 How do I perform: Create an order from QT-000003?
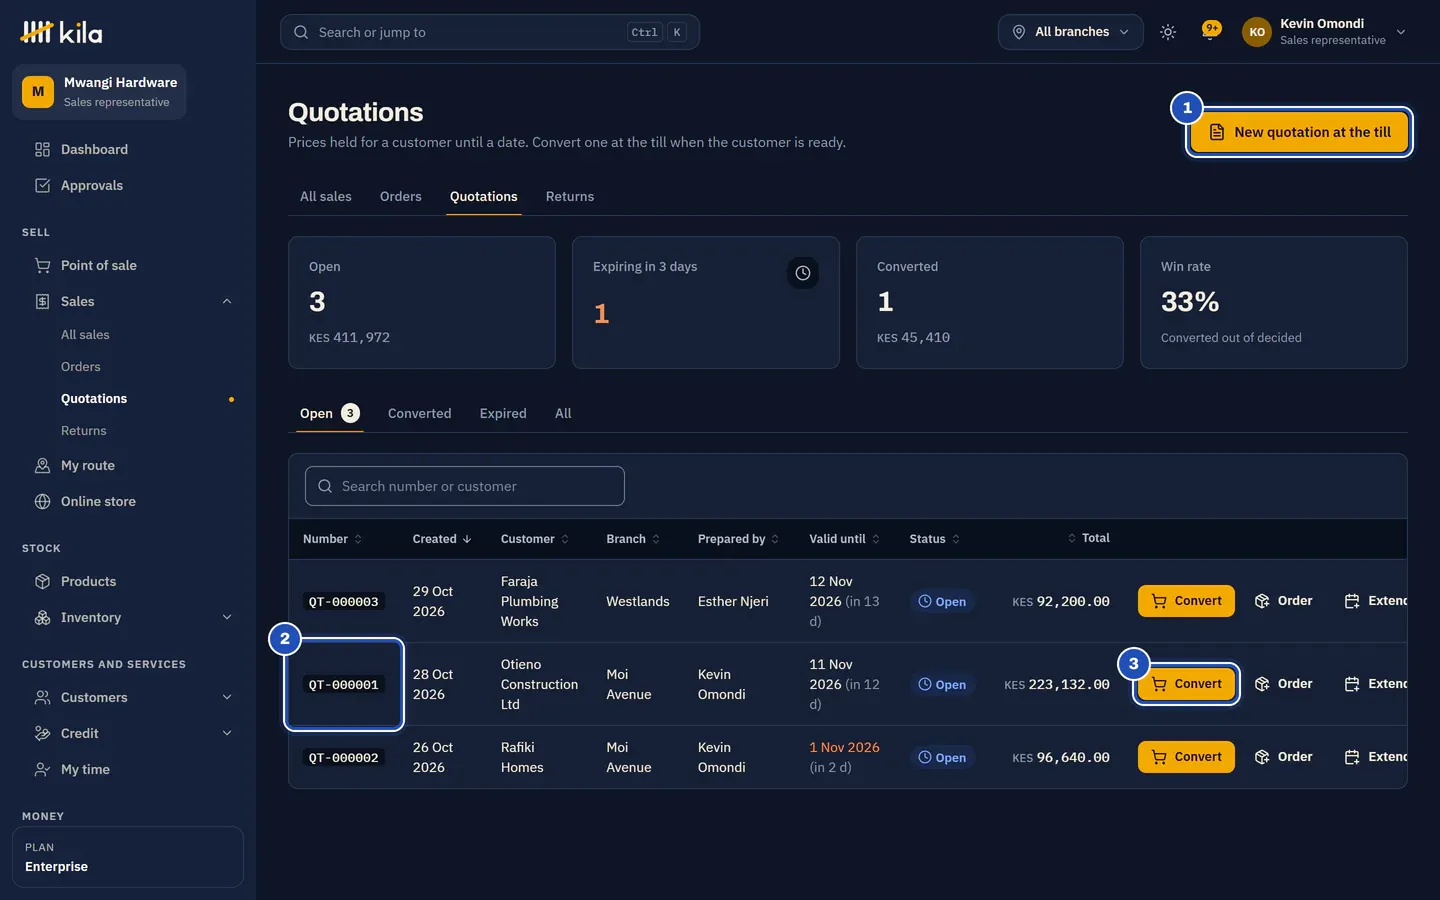click(1283, 601)
